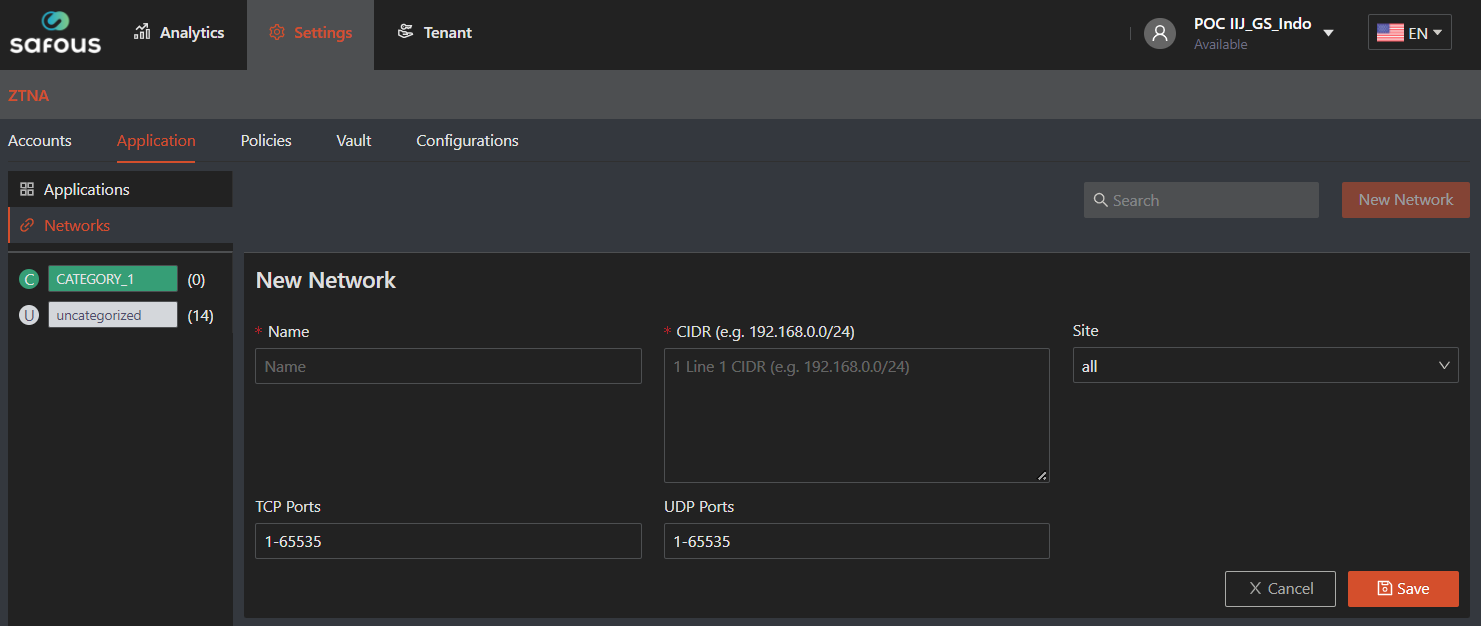
Task: Switch to the Policies tab
Action: coord(266,141)
